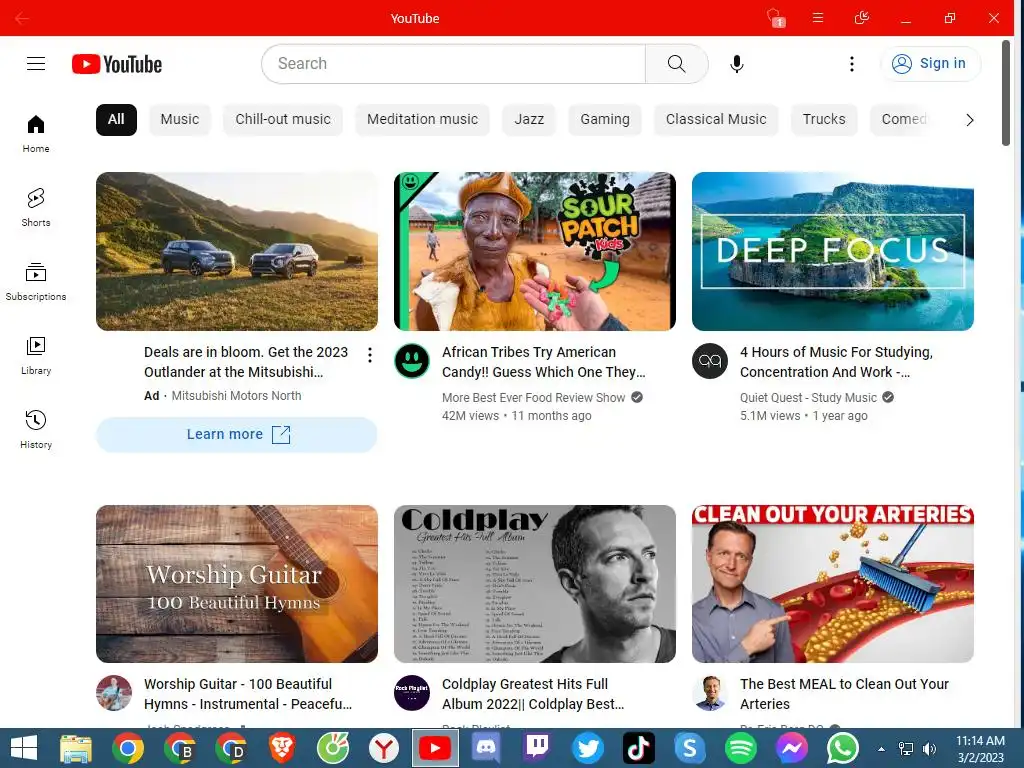Open Worship Guitar 100 Beautiful Hymns title
Screen dimensions: 1024x768
(x=248, y=694)
